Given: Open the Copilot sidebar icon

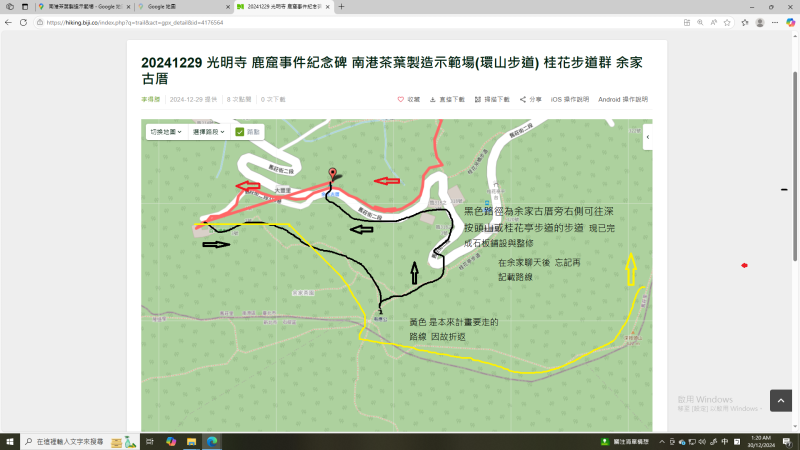Looking at the screenshot, I should [x=790, y=22].
